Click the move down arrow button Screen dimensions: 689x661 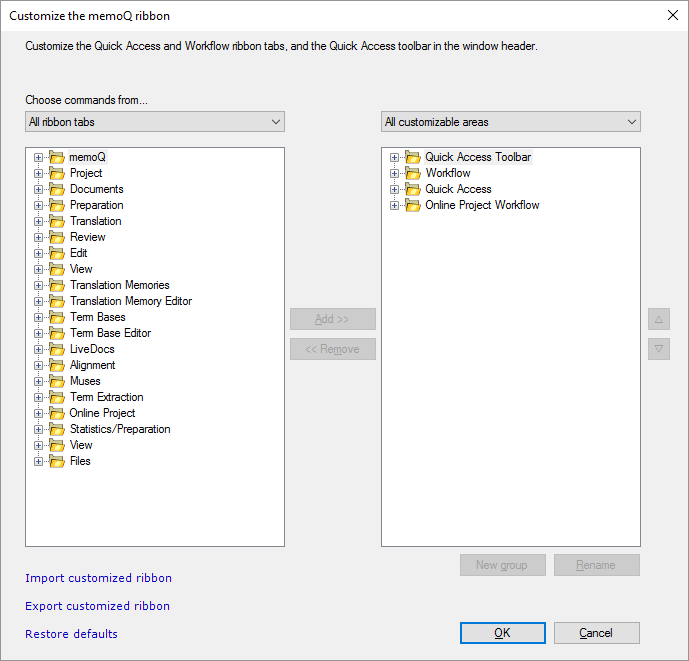[x=658, y=349]
